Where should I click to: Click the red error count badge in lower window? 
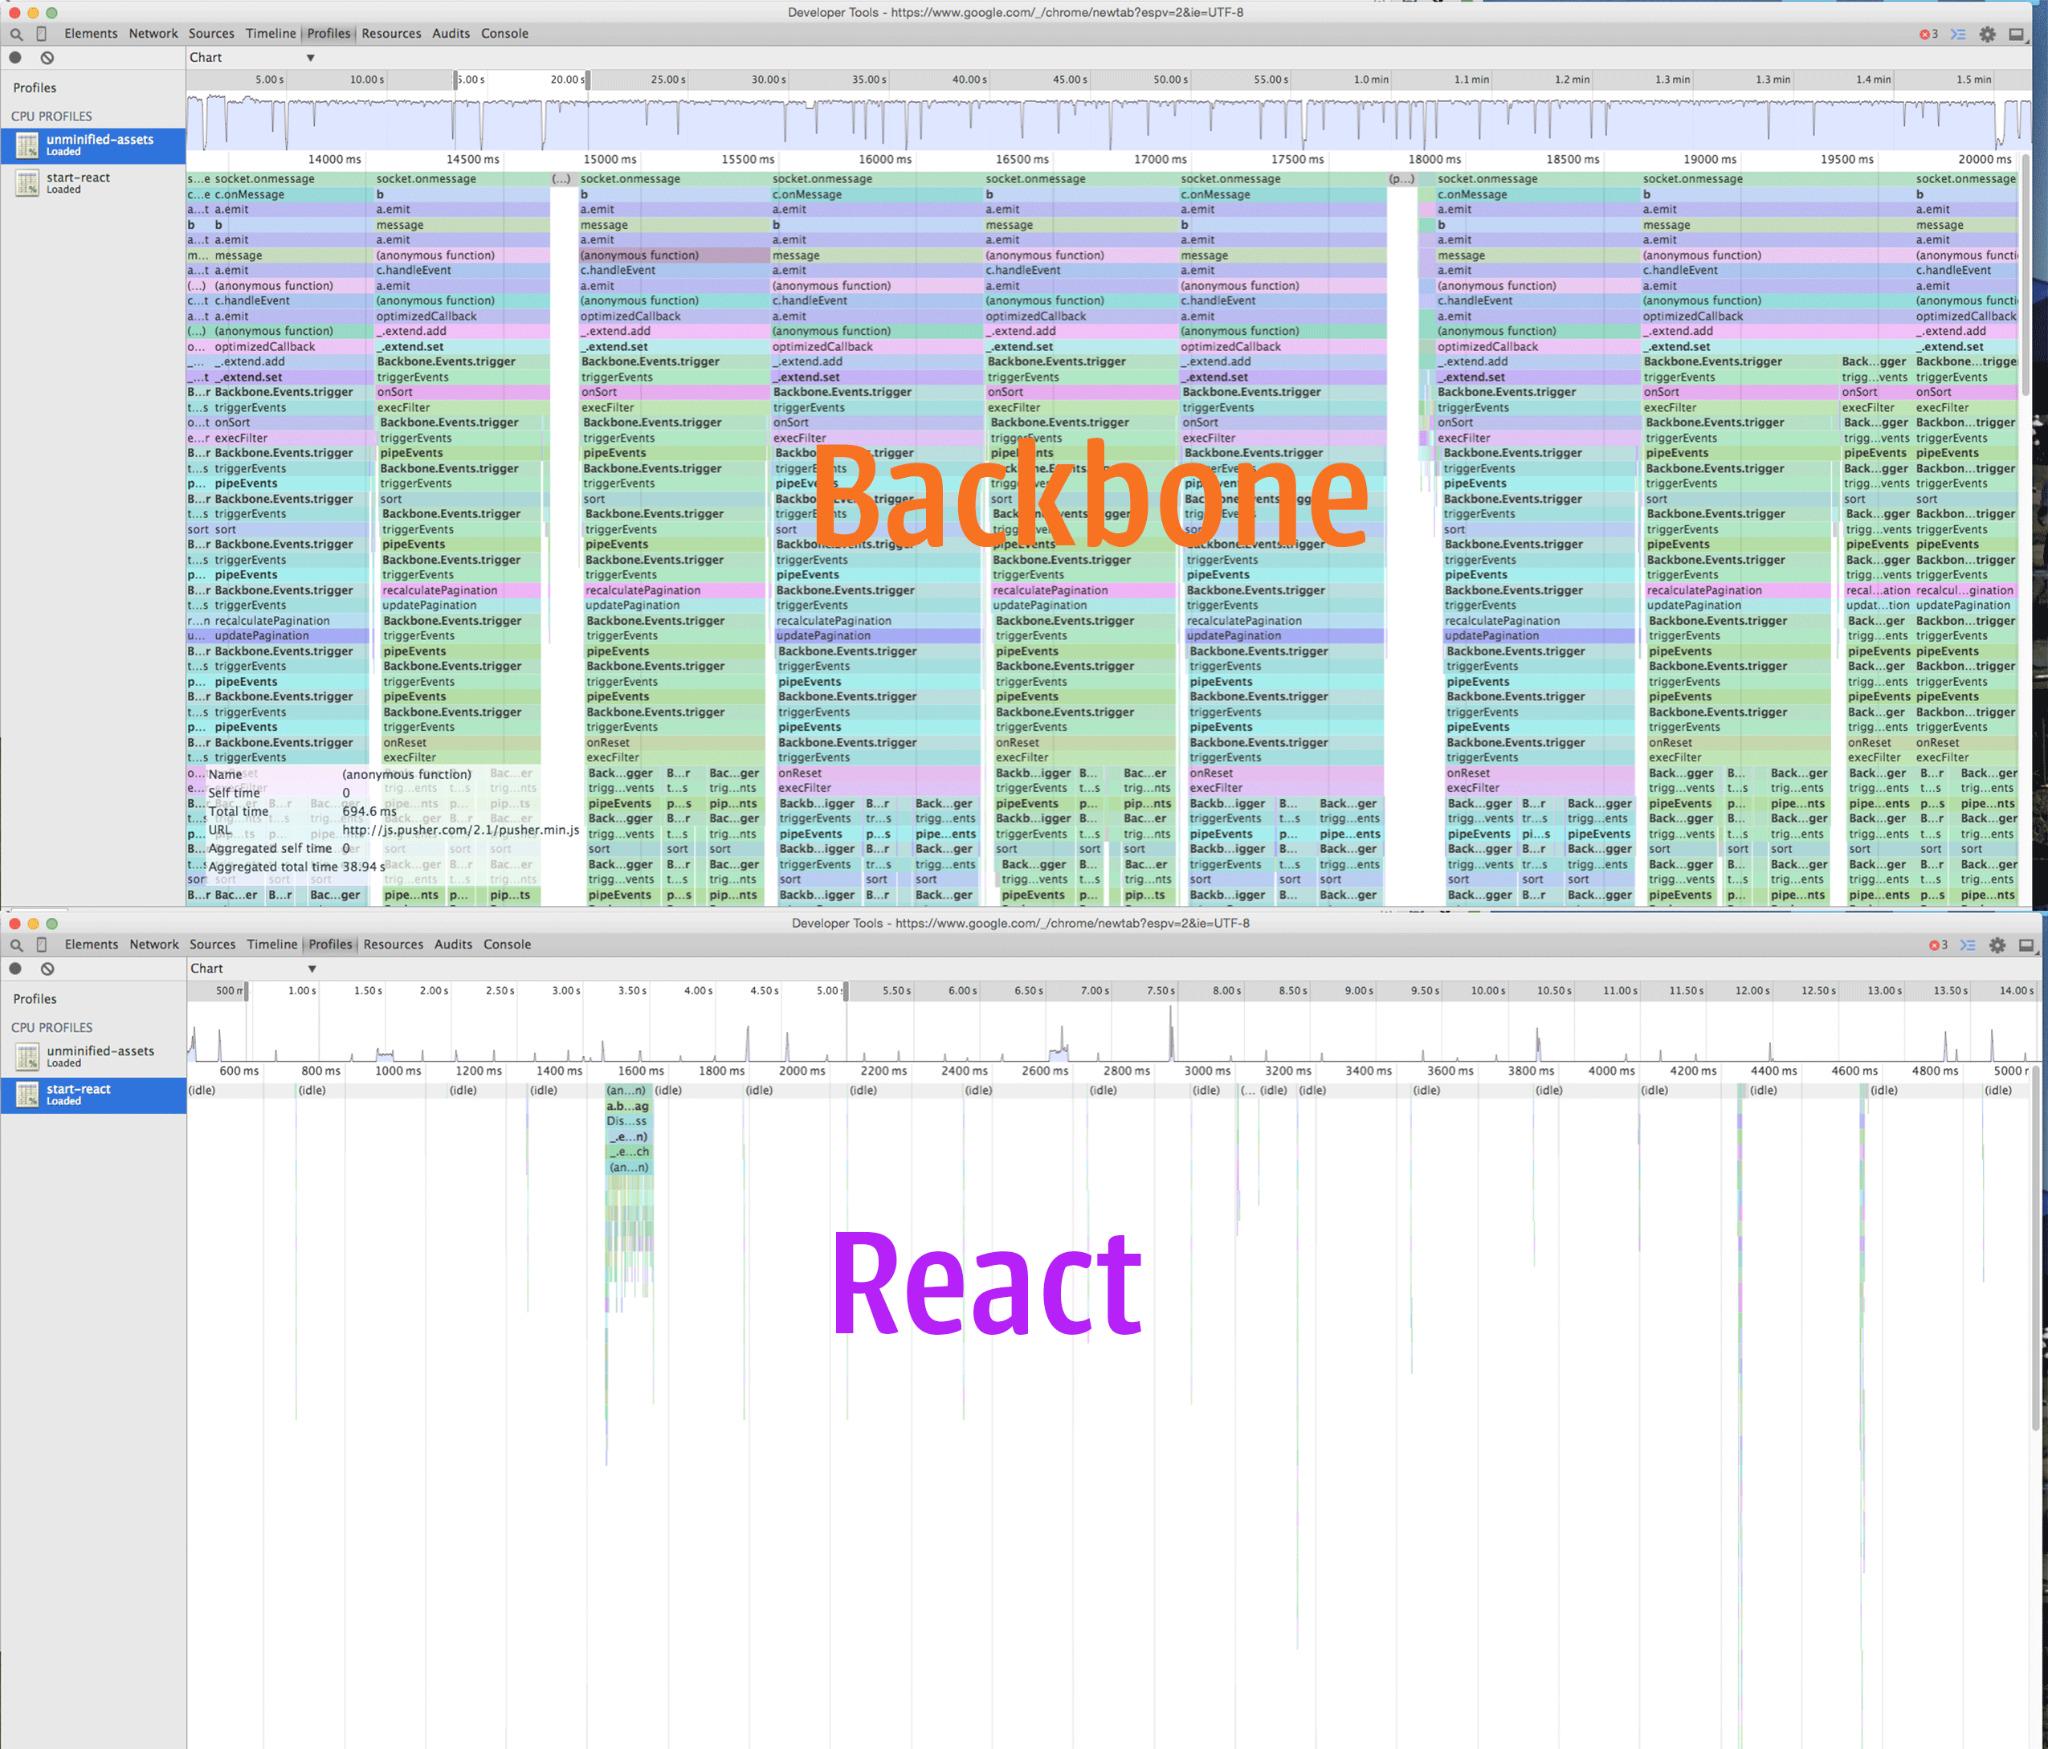[1938, 945]
